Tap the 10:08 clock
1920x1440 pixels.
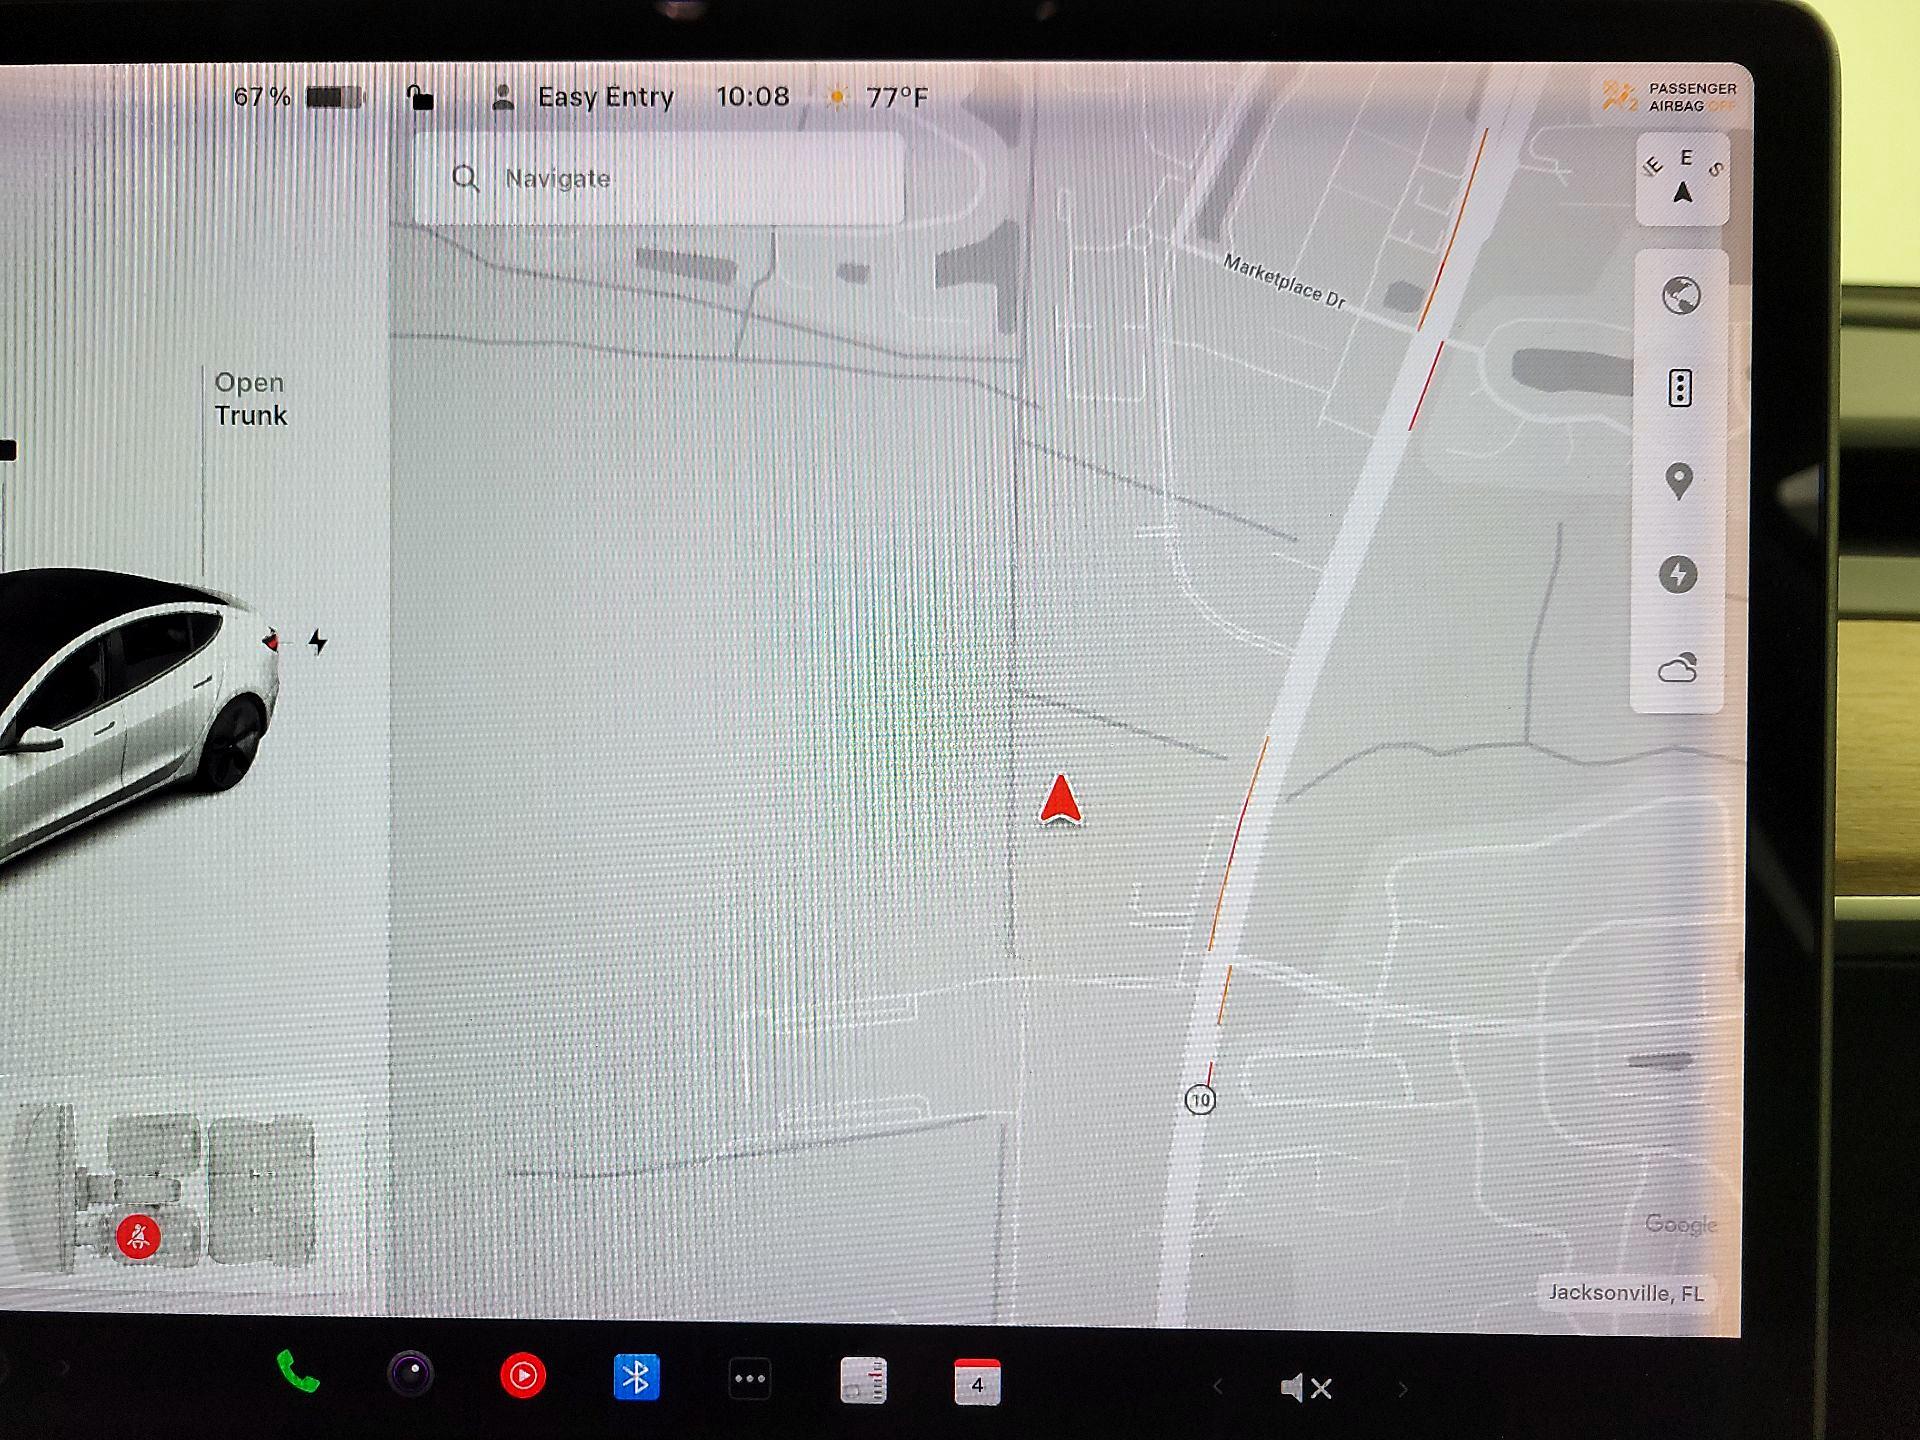[x=752, y=96]
